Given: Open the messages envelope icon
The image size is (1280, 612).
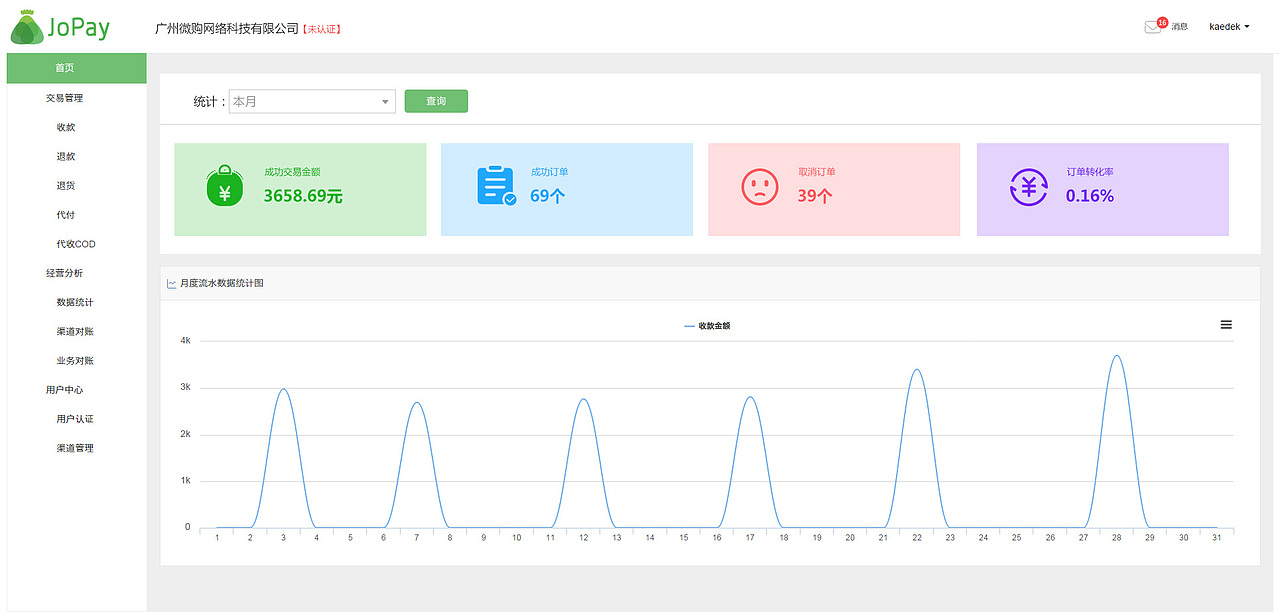Looking at the screenshot, I should pyautogui.click(x=1152, y=27).
